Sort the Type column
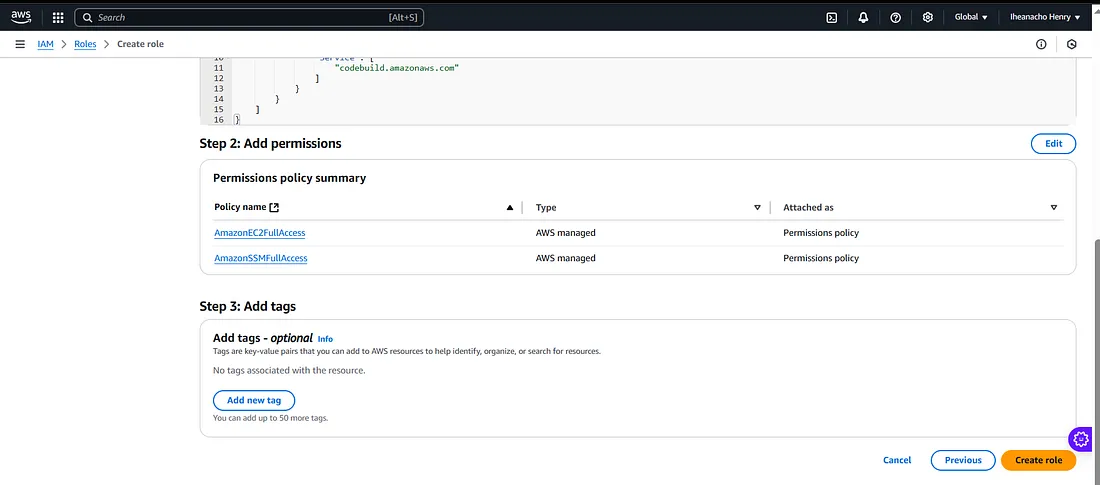The image size is (1100, 485). click(x=757, y=208)
